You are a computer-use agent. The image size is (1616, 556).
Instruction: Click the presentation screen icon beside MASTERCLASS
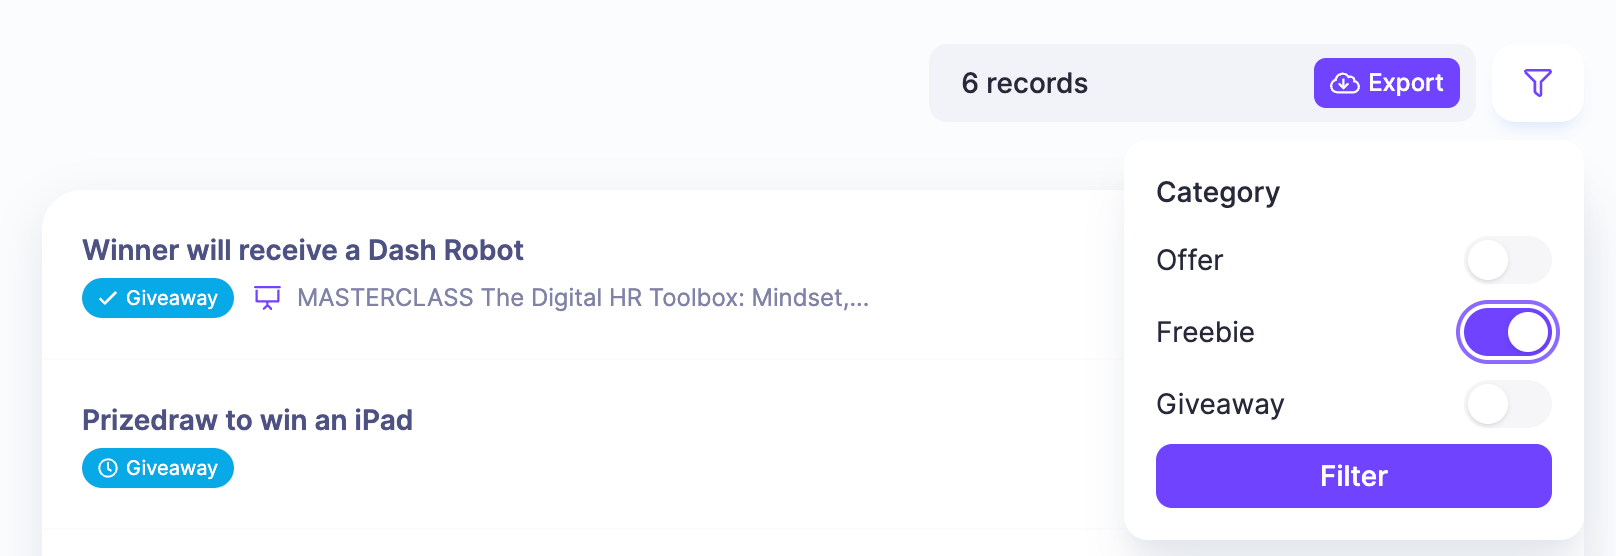pos(267,298)
